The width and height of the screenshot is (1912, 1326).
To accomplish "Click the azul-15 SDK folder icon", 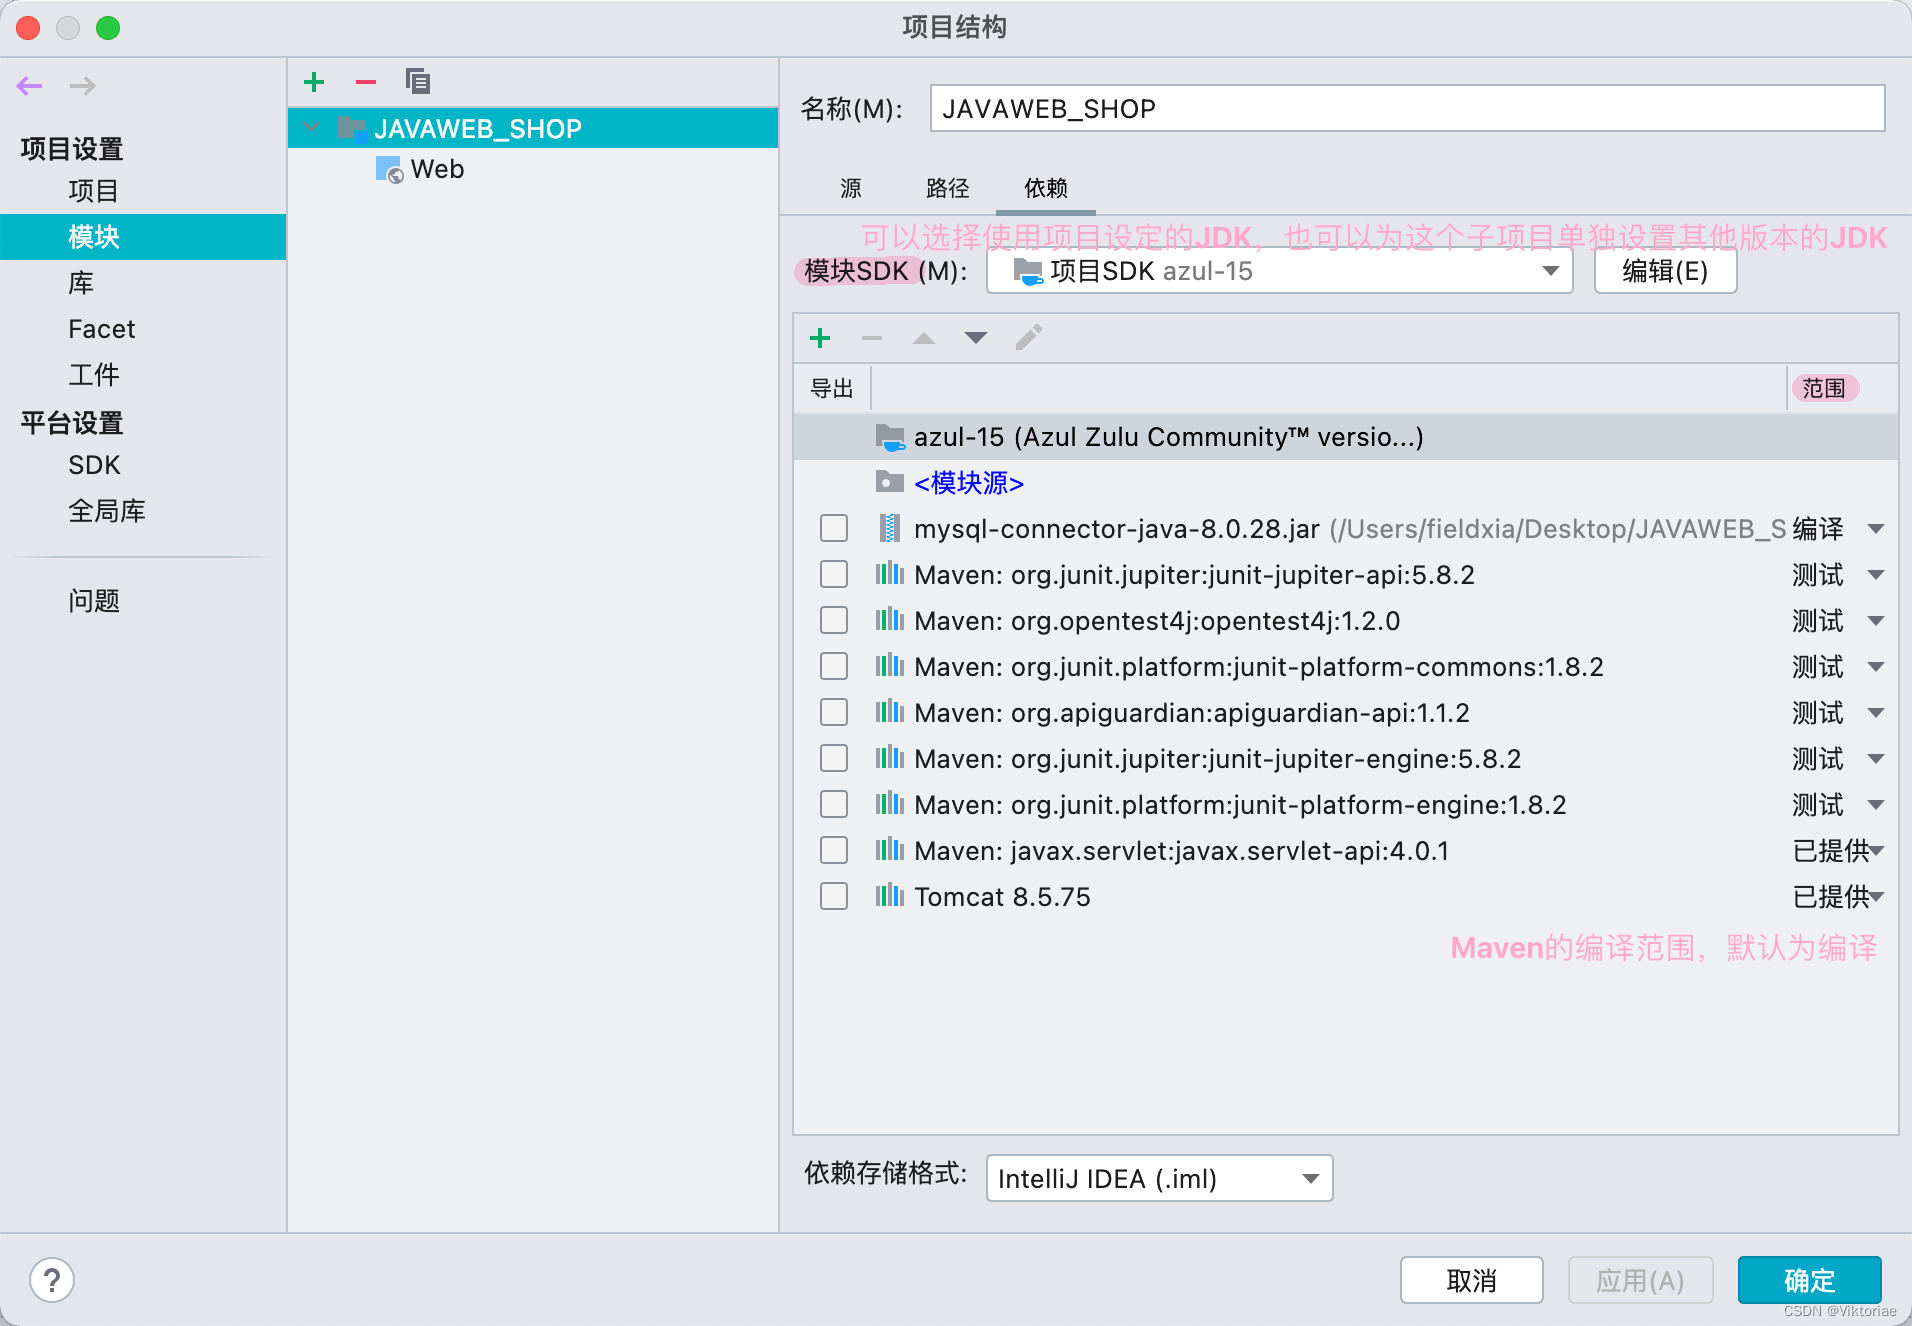I will tap(890, 437).
